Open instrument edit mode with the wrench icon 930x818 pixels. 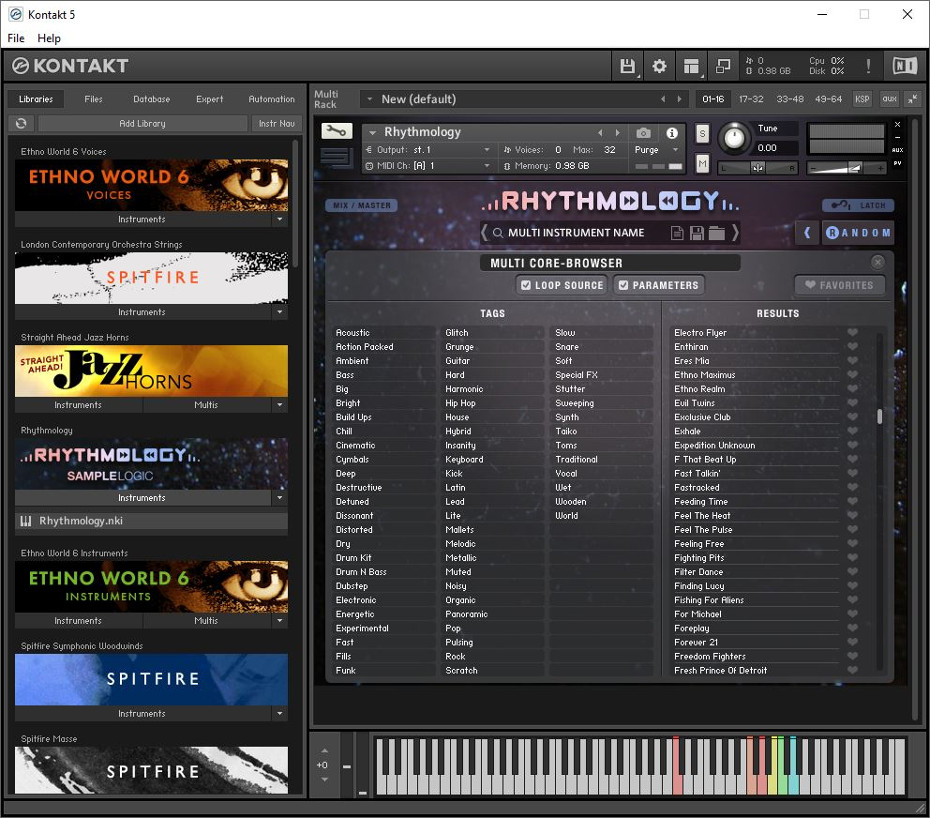[x=336, y=131]
